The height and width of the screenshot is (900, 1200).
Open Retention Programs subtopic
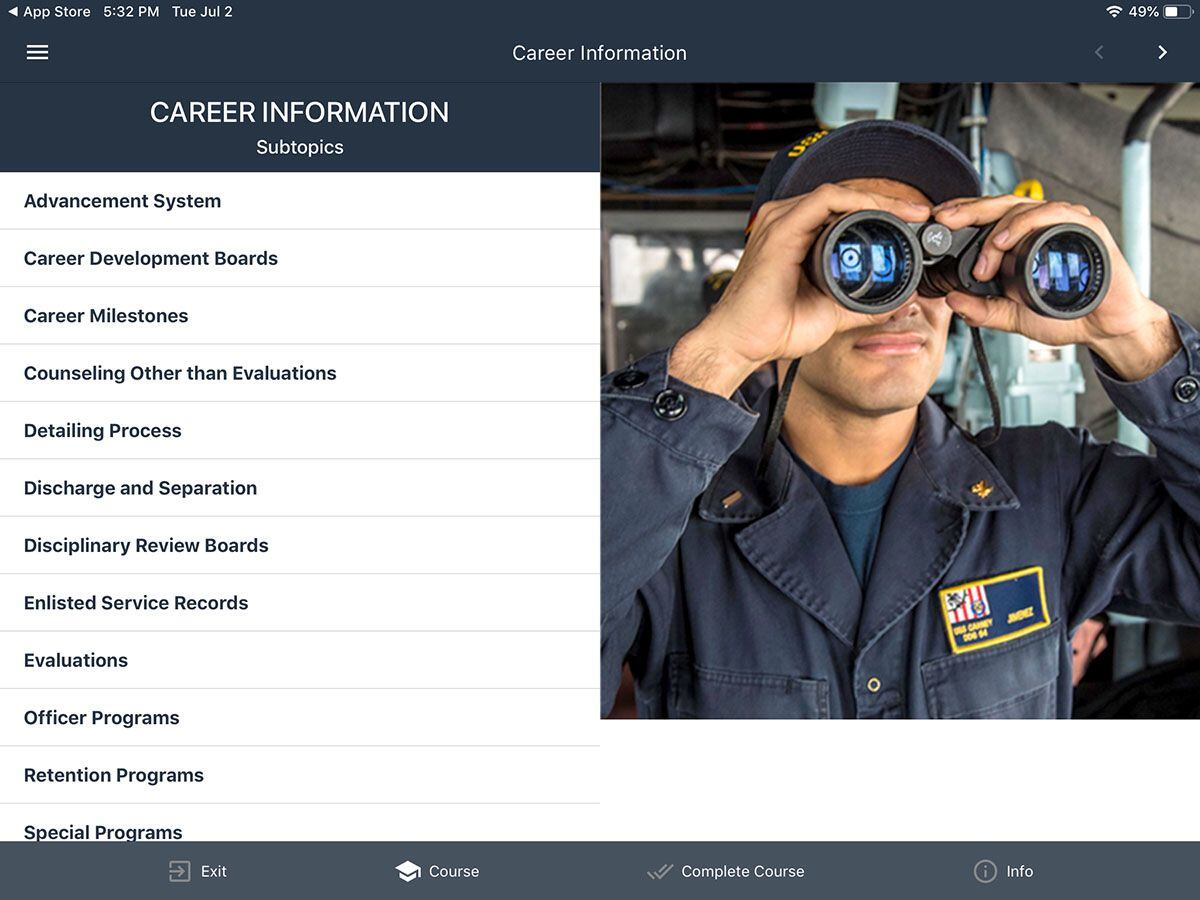(x=114, y=775)
